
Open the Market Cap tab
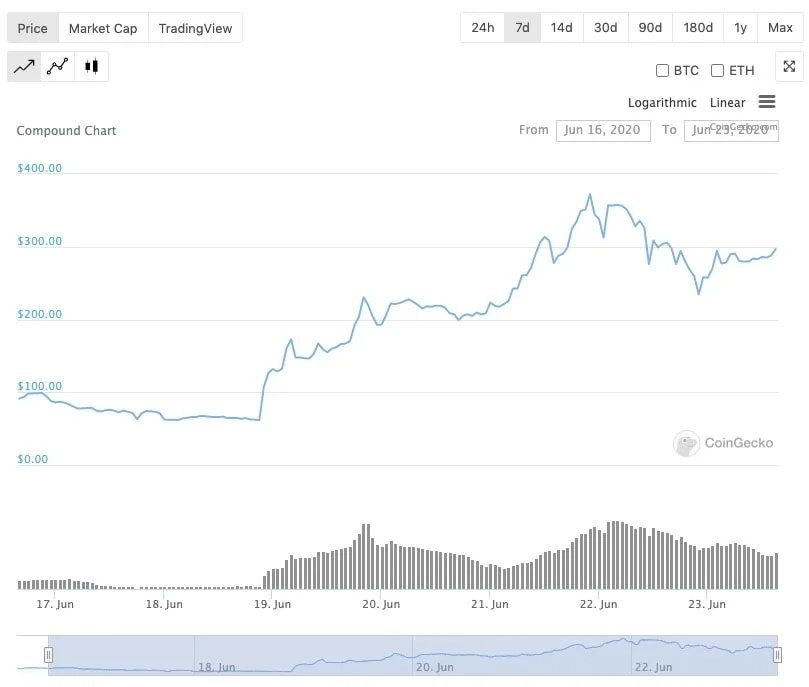pos(103,28)
